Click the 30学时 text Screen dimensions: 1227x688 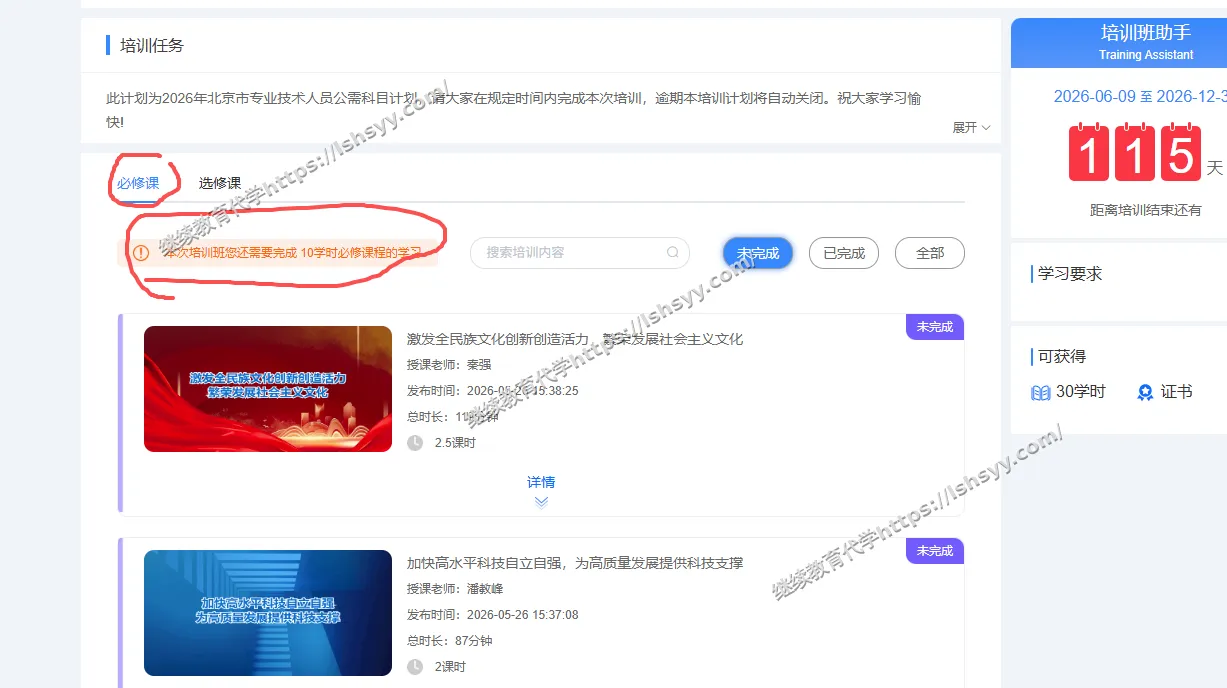(x=1081, y=392)
